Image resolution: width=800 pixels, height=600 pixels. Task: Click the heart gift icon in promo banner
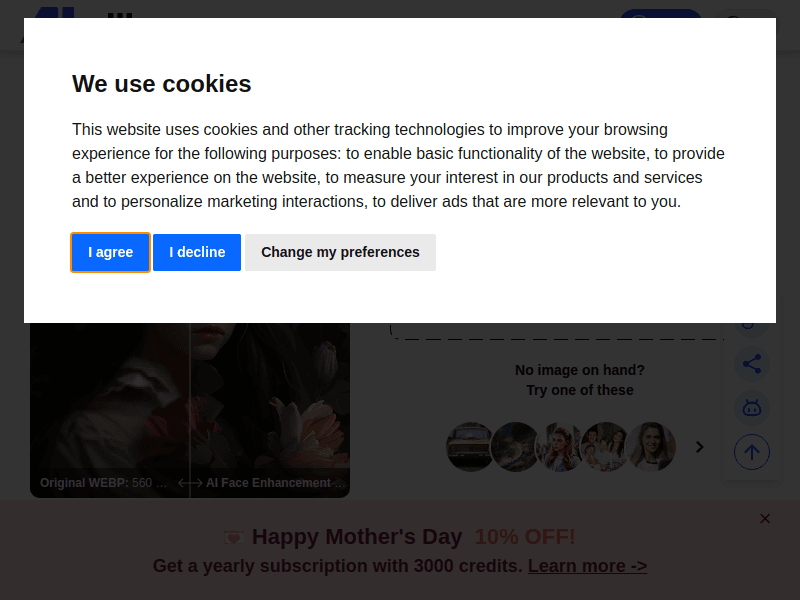(x=234, y=537)
